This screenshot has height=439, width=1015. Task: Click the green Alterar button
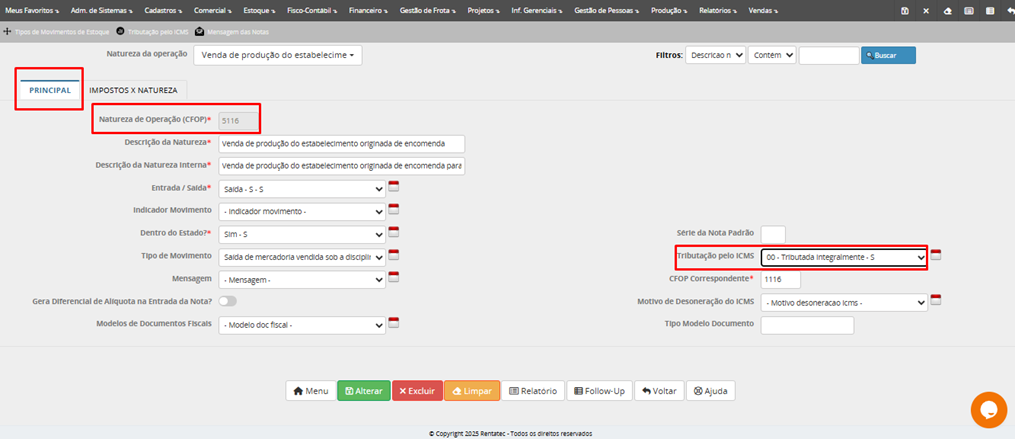click(x=363, y=391)
